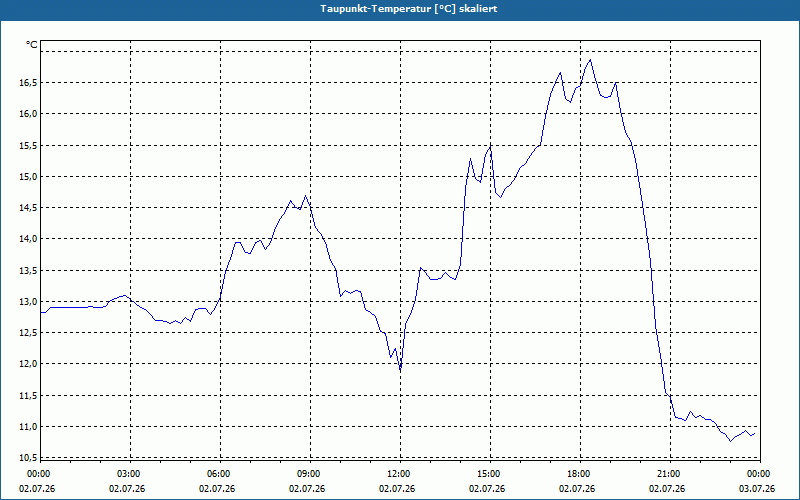Select the 13,0 y-axis label
This screenshot has width=800, height=500.
click(x=29, y=302)
